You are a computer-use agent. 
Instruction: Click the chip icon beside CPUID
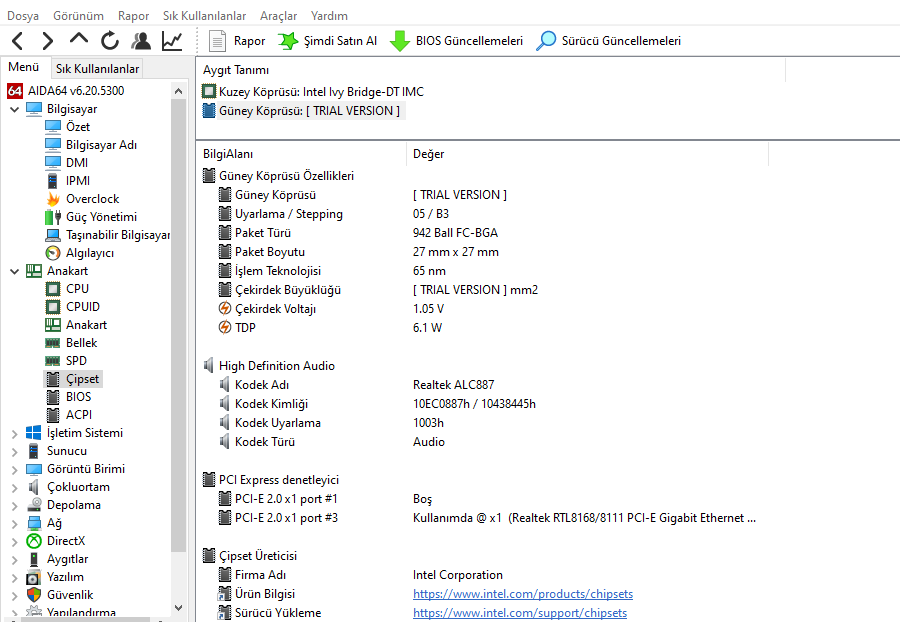click(x=53, y=307)
